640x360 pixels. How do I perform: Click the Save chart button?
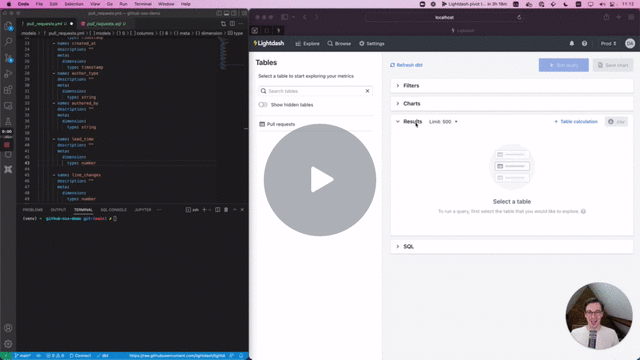(x=613, y=65)
